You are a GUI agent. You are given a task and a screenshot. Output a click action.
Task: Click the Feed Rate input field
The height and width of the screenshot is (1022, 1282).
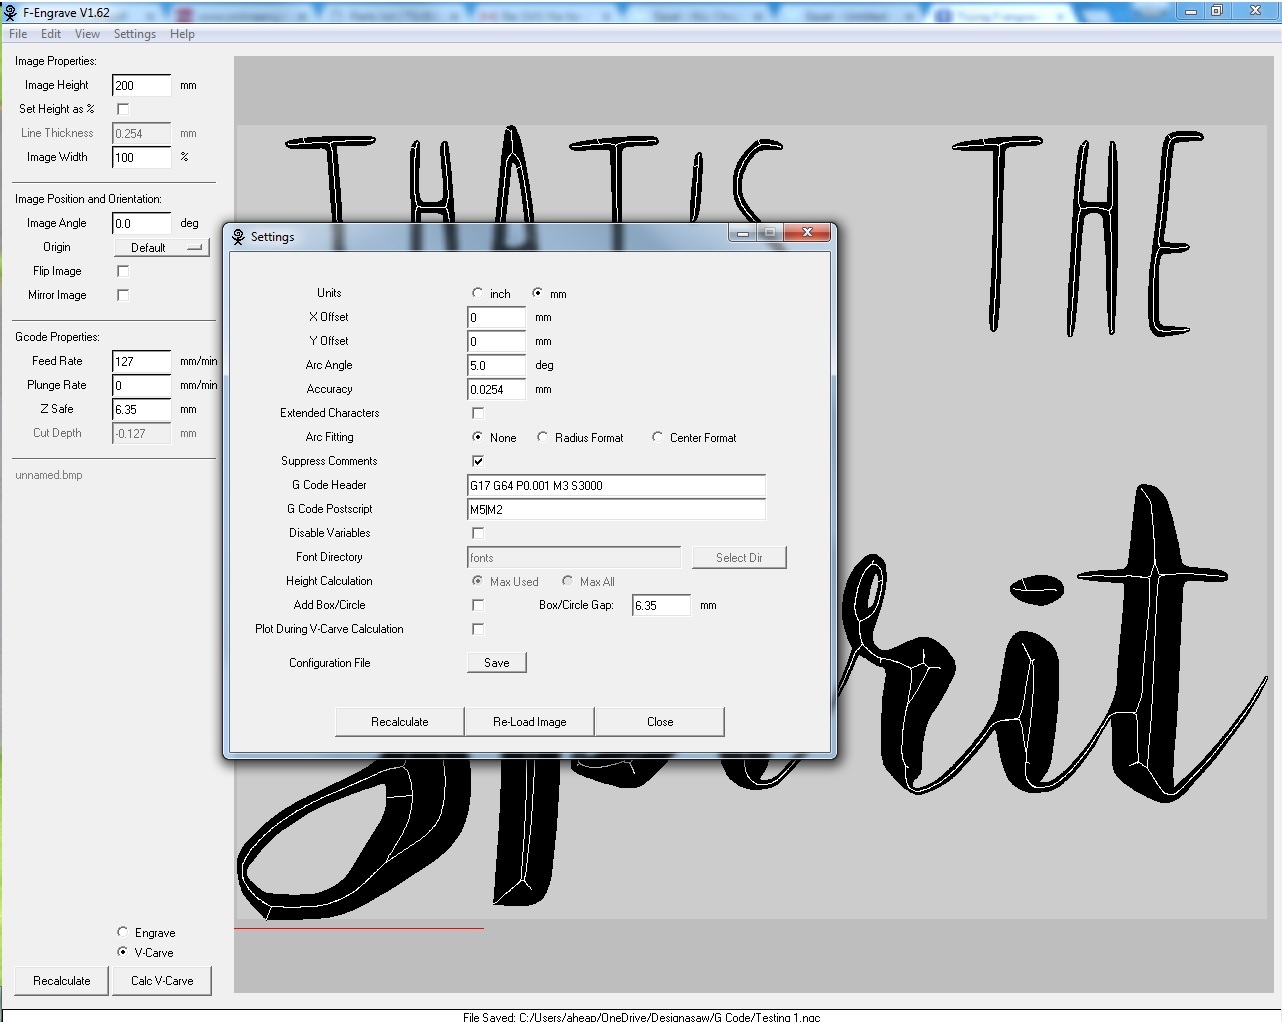point(141,362)
